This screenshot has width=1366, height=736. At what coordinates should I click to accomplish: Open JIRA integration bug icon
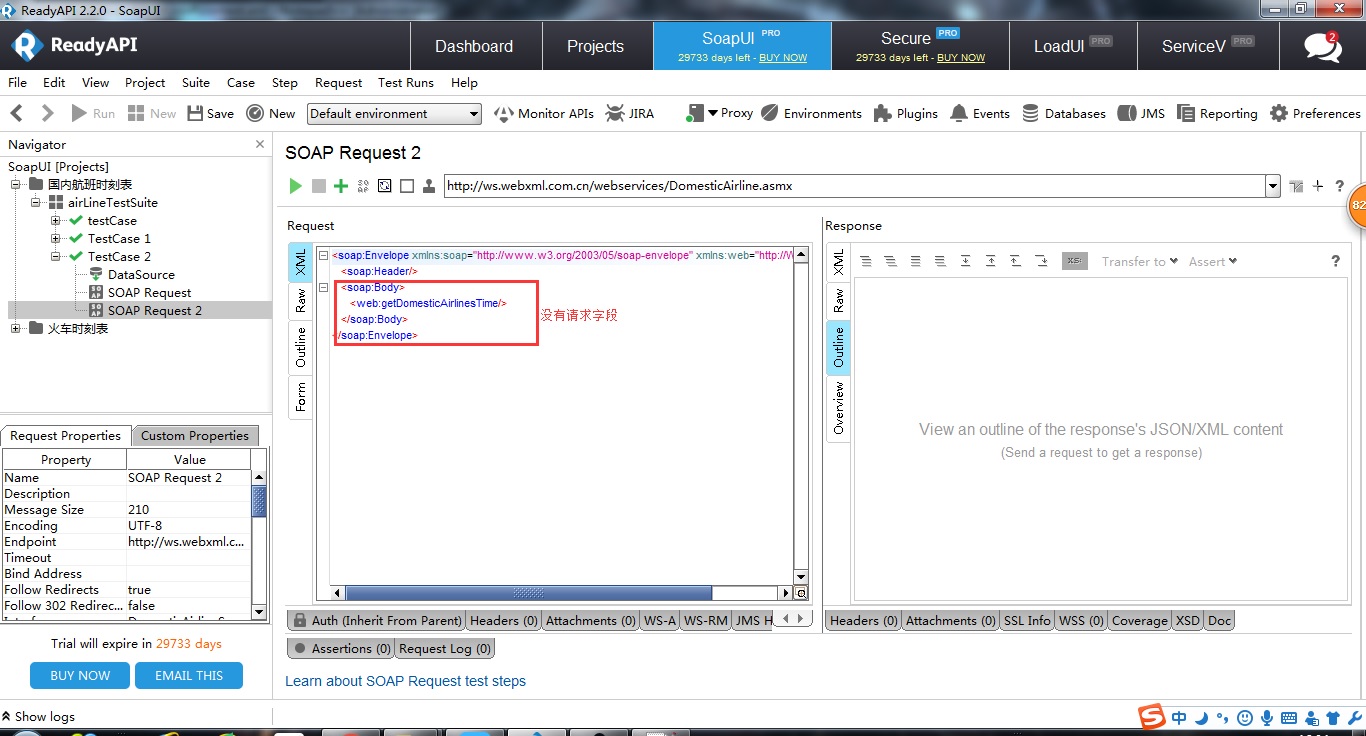629,113
